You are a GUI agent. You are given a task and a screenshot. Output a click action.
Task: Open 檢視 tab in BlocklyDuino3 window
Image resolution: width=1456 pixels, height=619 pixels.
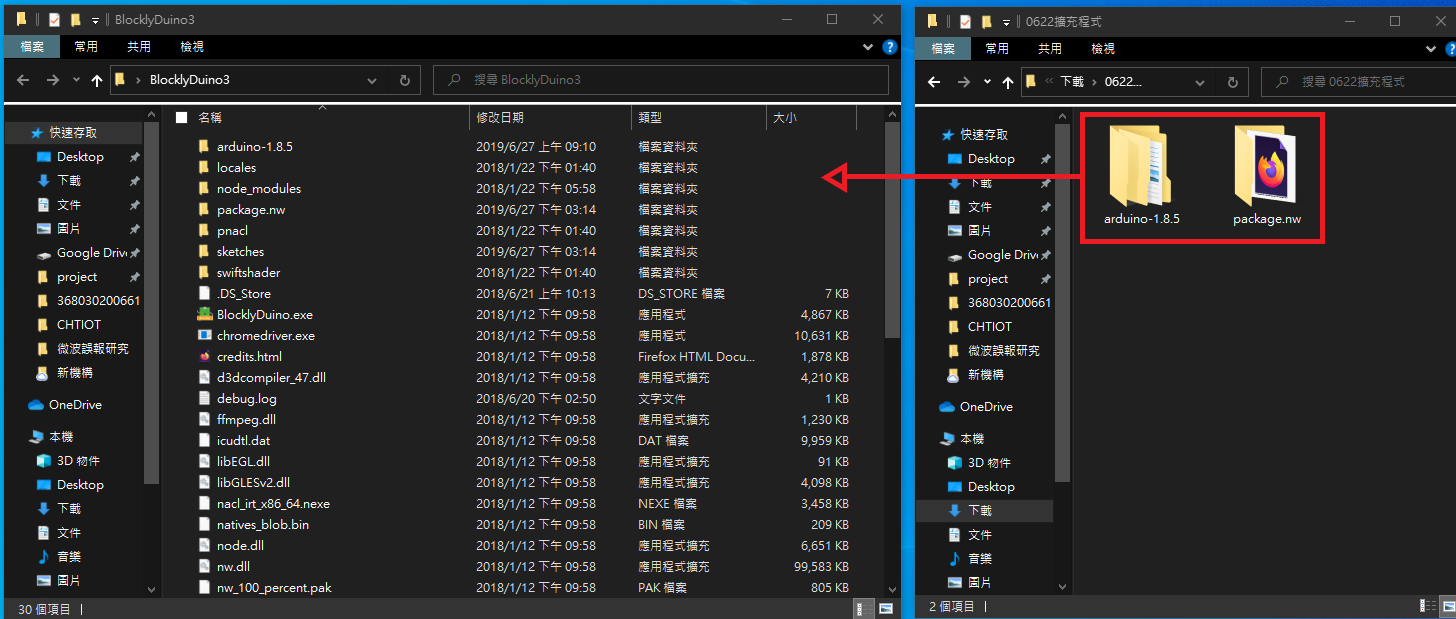point(192,47)
